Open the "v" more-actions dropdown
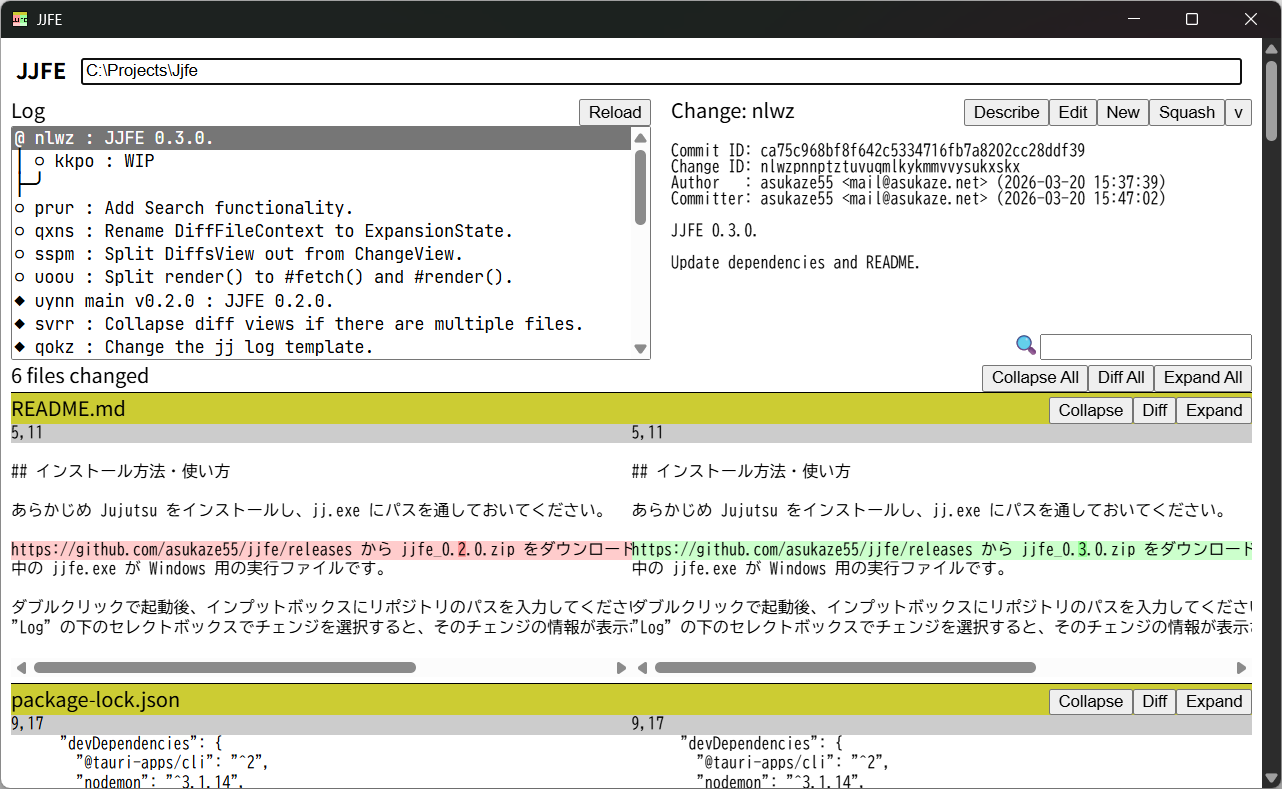Image resolution: width=1282 pixels, height=789 pixels. pos(1238,112)
